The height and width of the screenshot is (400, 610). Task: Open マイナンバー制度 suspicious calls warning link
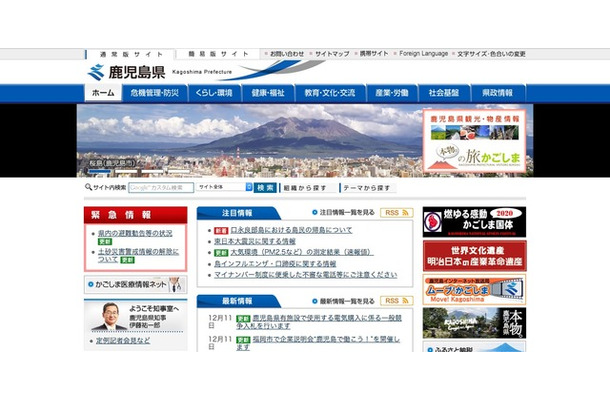pos(305,275)
